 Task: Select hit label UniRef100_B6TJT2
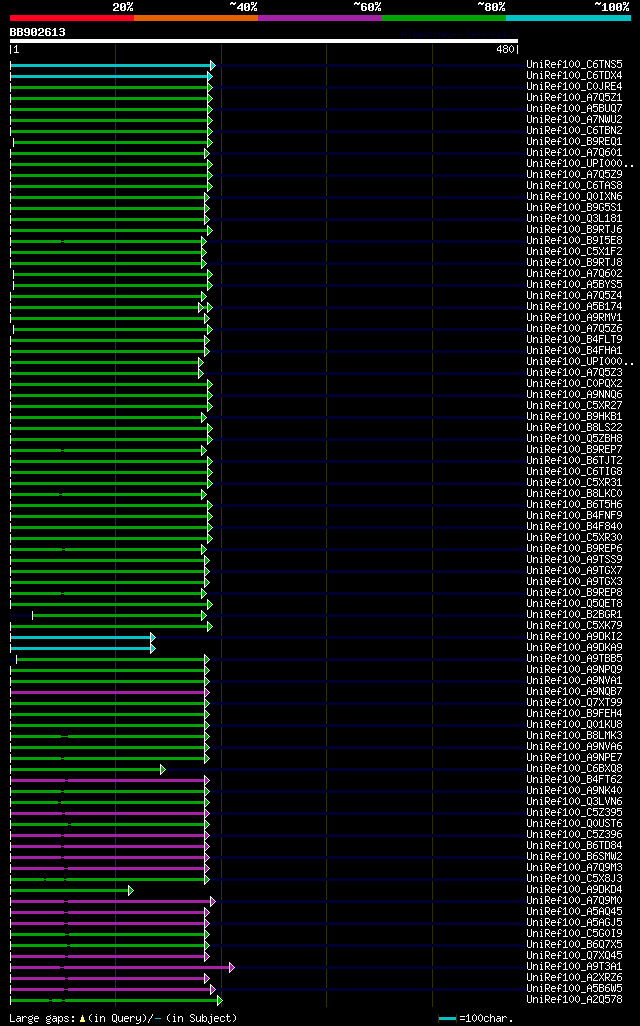pyautogui.click(x=575, y=460)
